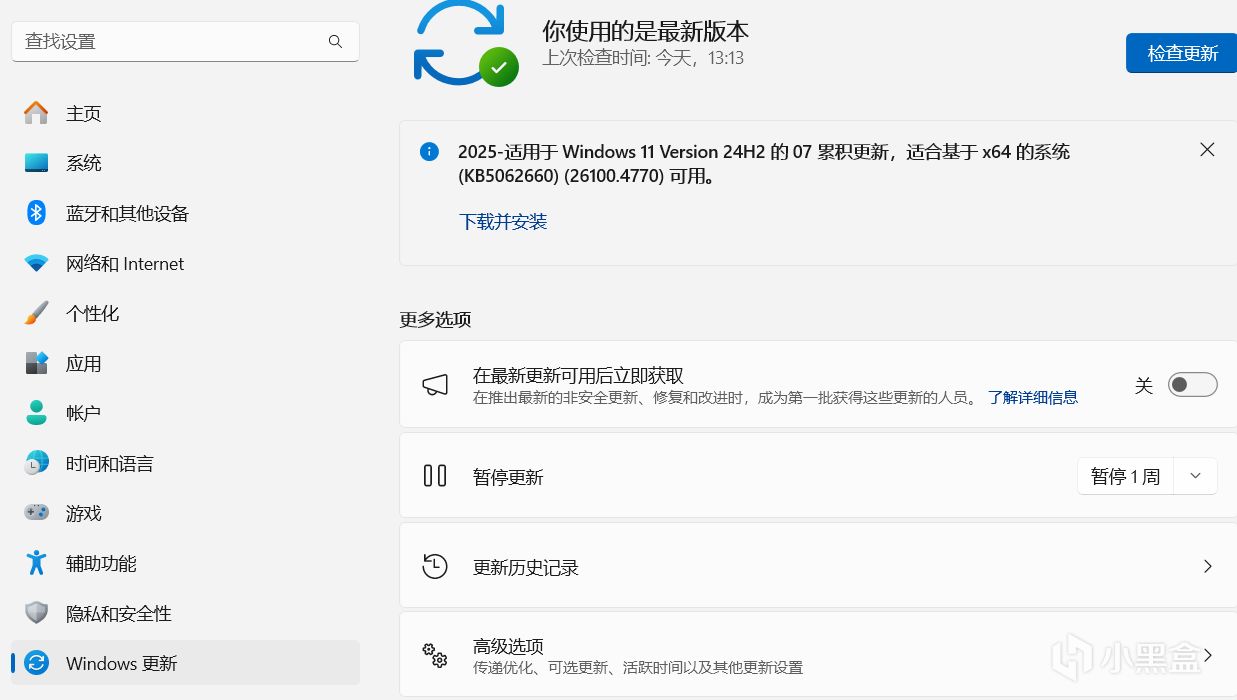Click the 你使用的是最新版本 heading

pos(645,30)
